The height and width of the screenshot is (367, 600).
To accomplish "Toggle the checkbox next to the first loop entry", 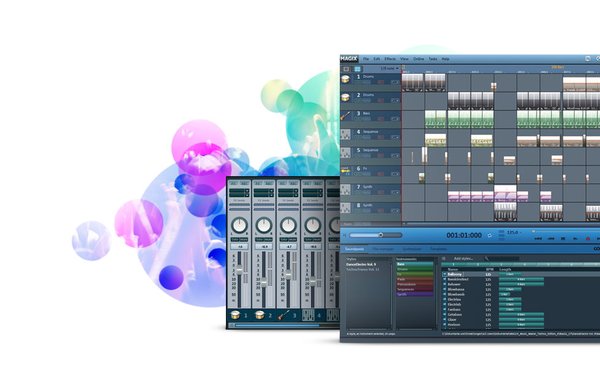I will (x=444, y=274).
